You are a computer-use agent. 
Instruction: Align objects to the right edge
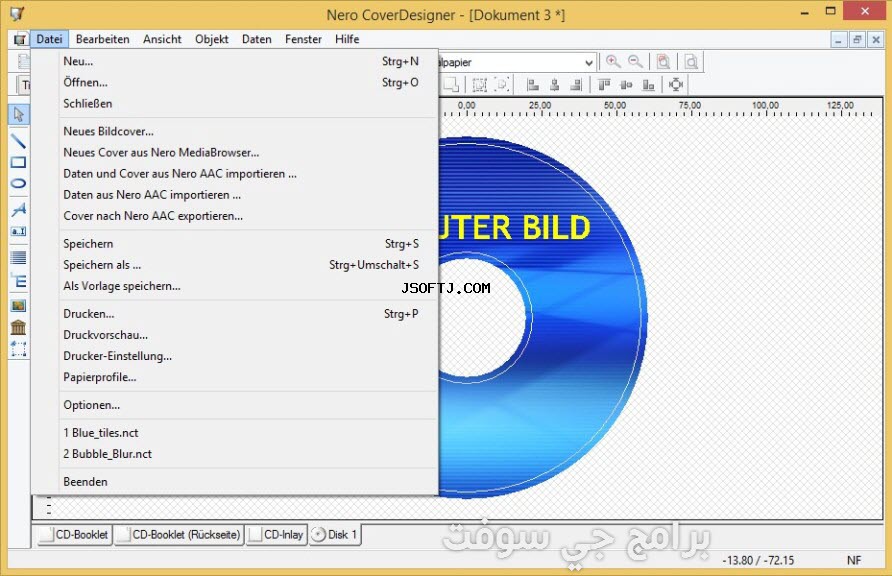(576, 85)
